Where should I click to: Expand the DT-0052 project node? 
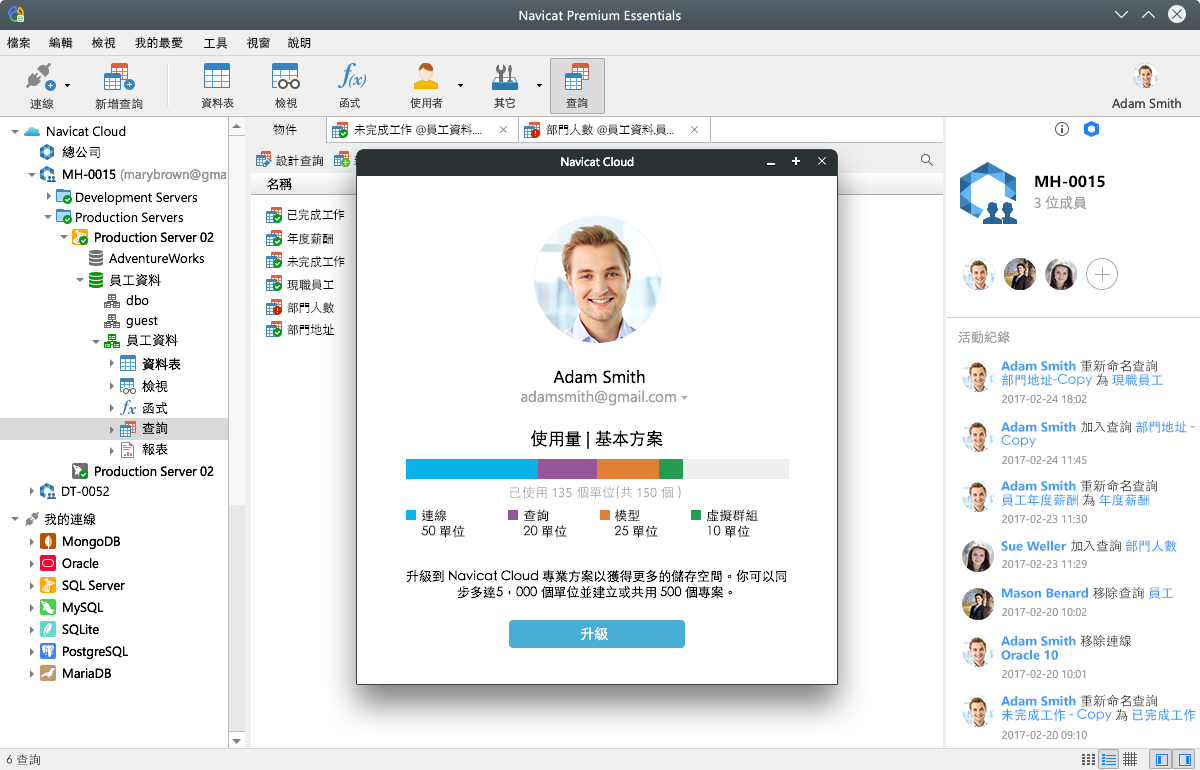pos(31,491)
